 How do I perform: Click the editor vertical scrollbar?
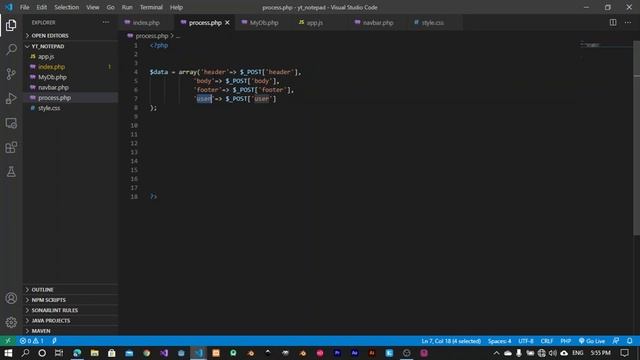click(x=636, y=139)
